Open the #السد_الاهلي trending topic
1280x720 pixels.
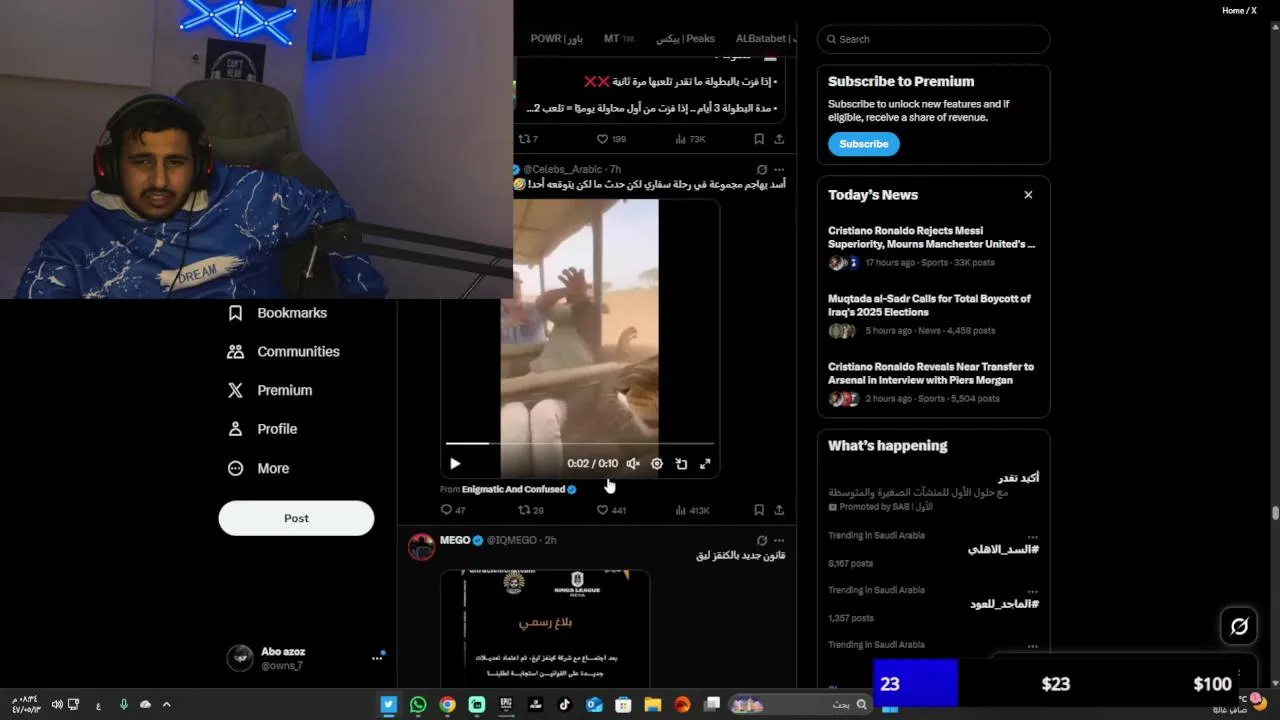click(1003, 550)
